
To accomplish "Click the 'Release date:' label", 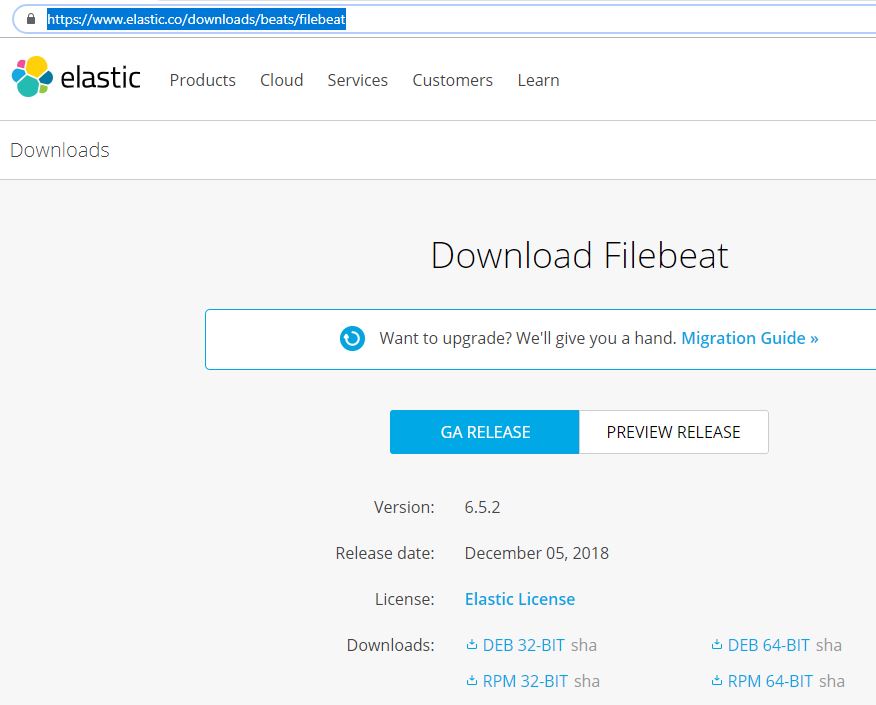I will tap(385, 553).
